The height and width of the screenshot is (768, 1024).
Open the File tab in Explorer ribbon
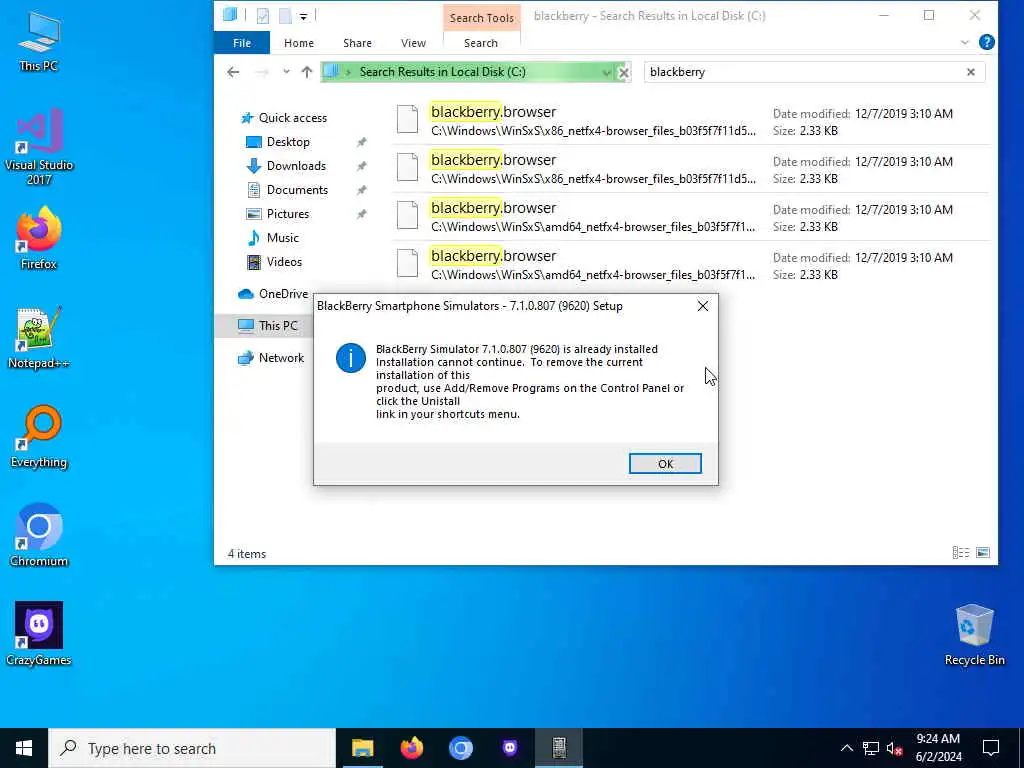pos(242,43)
